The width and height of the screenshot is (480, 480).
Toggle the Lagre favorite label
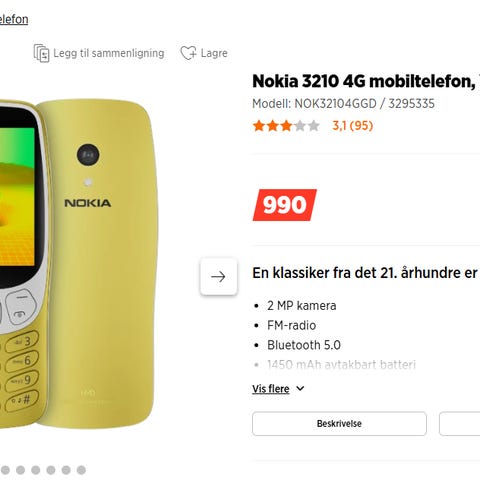click(x=214, y=53)
